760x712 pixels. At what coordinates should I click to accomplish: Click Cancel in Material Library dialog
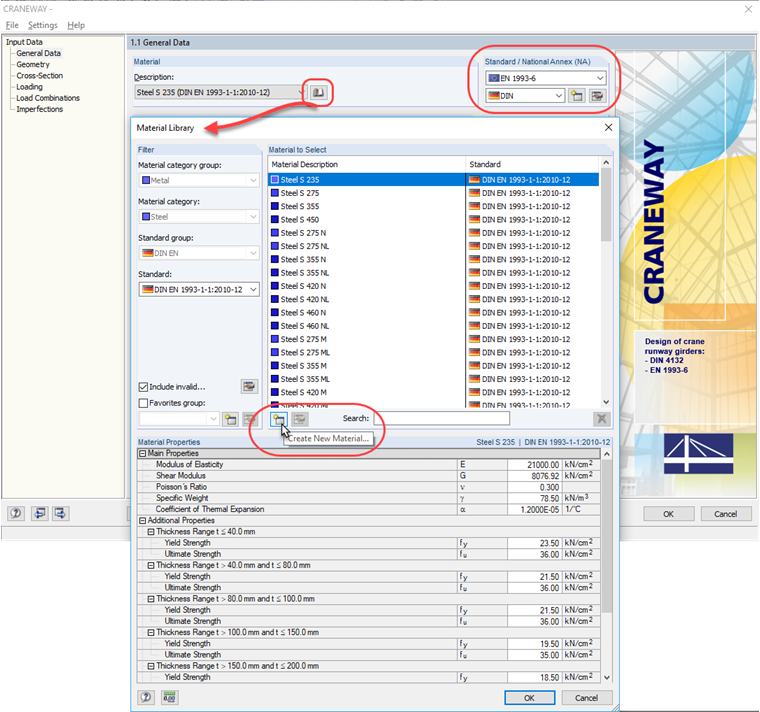point(586,698)
